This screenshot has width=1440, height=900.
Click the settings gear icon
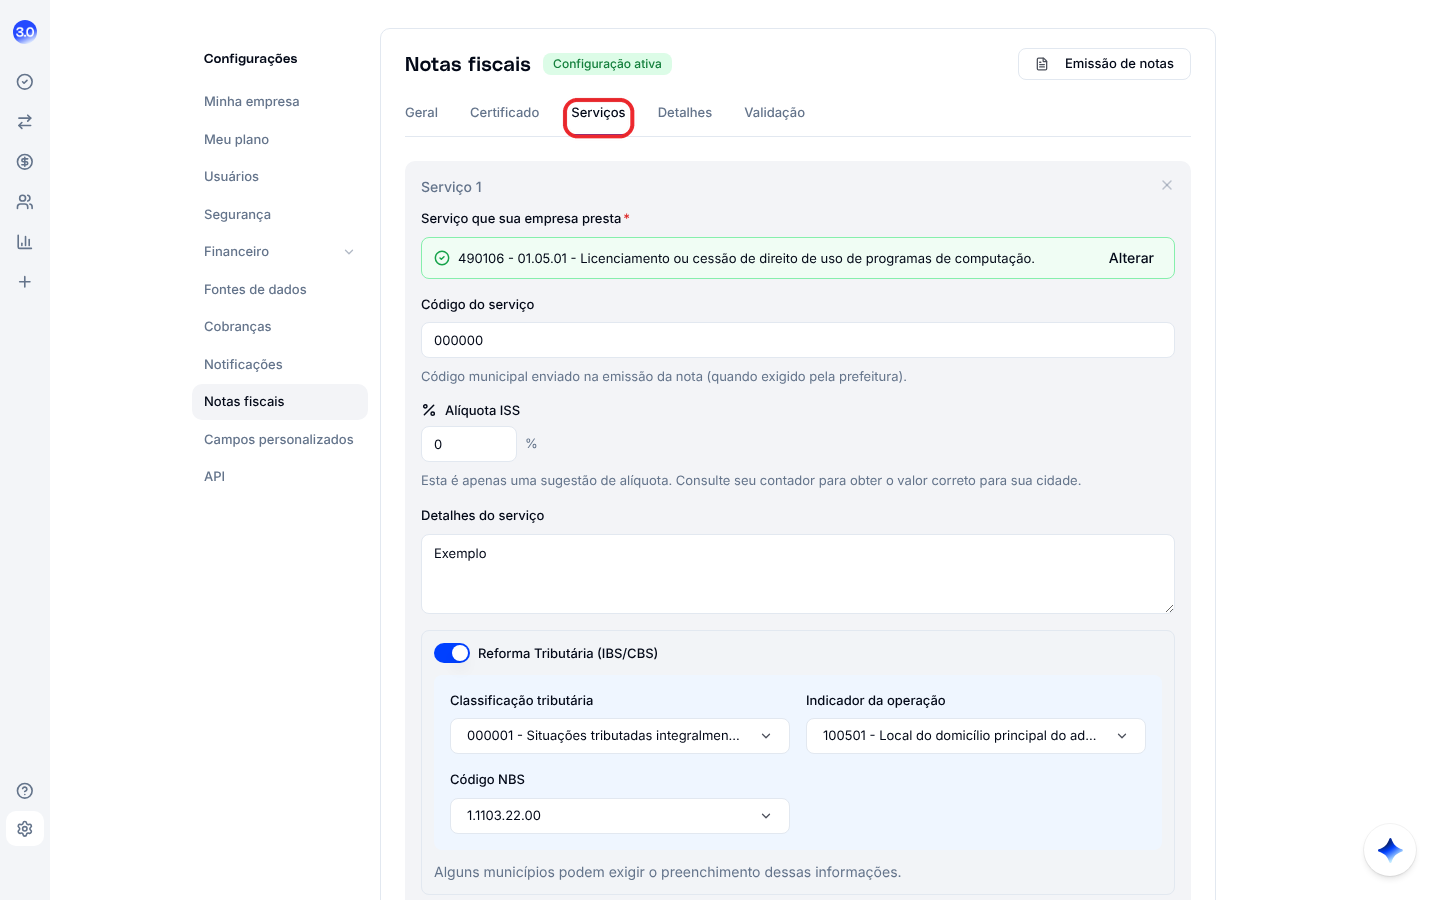(25, 829)
